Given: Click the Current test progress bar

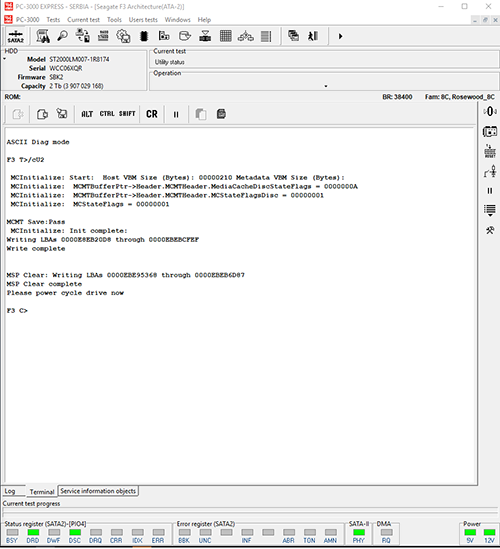Looking at the screenshot, I should [x=250, y=513].
